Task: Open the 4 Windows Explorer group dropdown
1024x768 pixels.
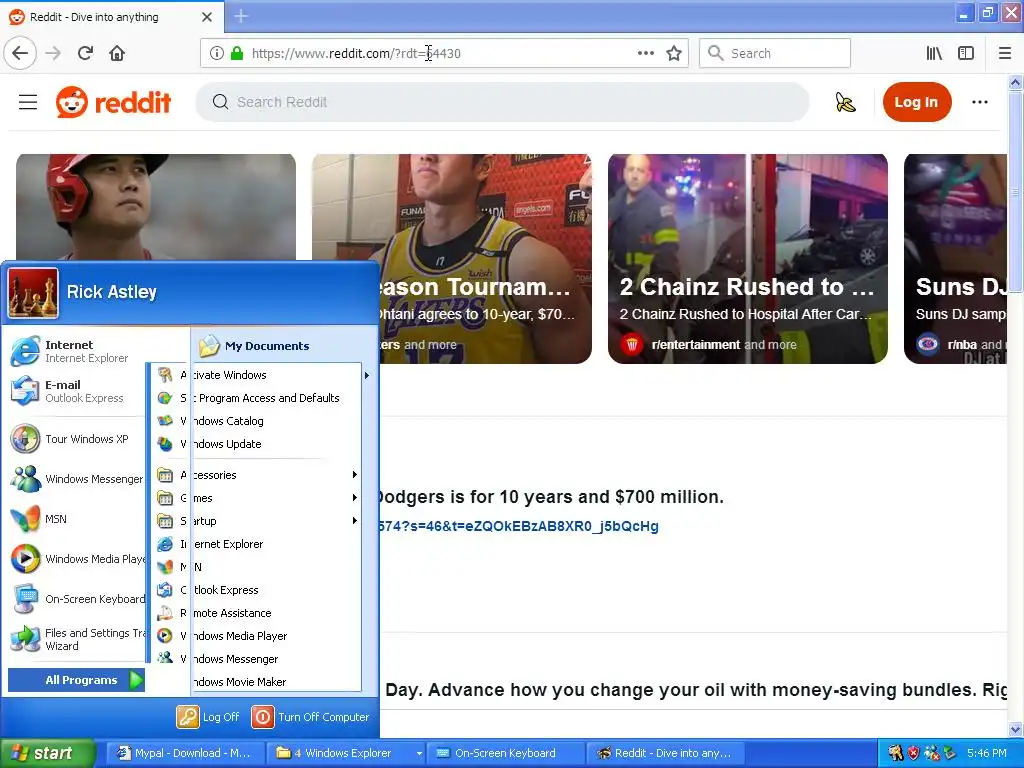Action: click(x=419, y=753)
